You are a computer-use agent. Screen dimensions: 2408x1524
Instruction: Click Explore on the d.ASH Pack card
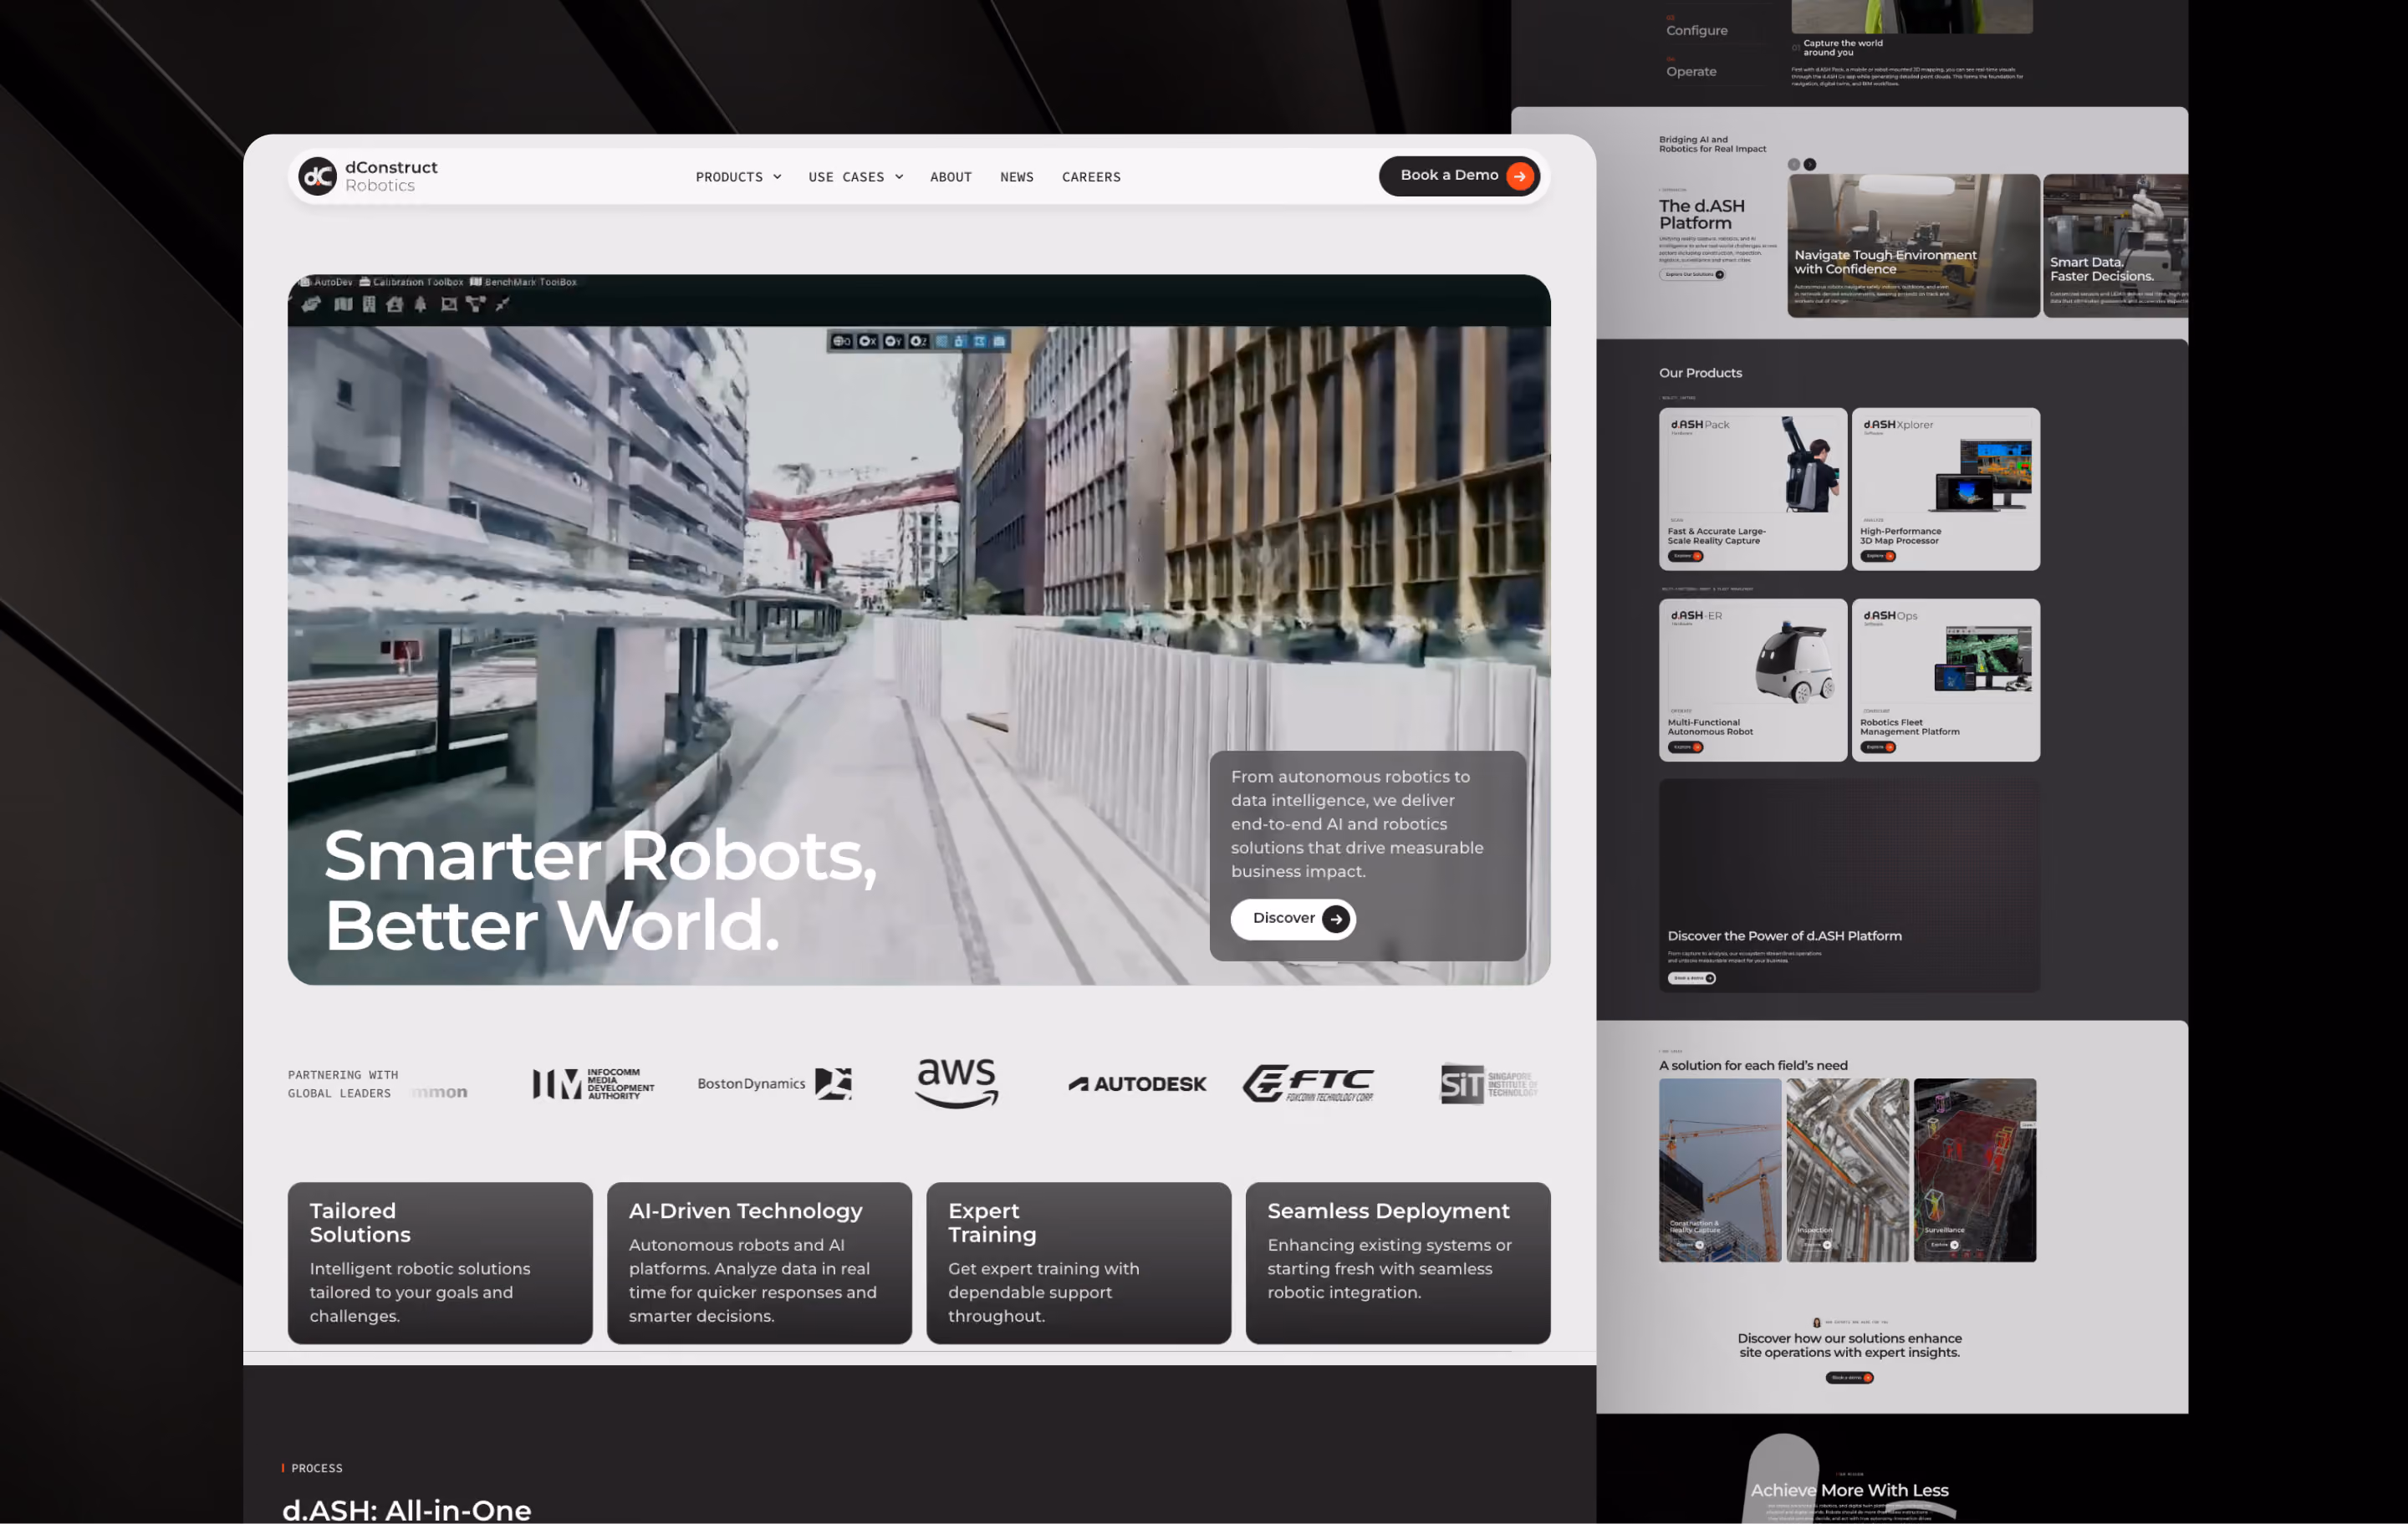[x=1685, y=556]
